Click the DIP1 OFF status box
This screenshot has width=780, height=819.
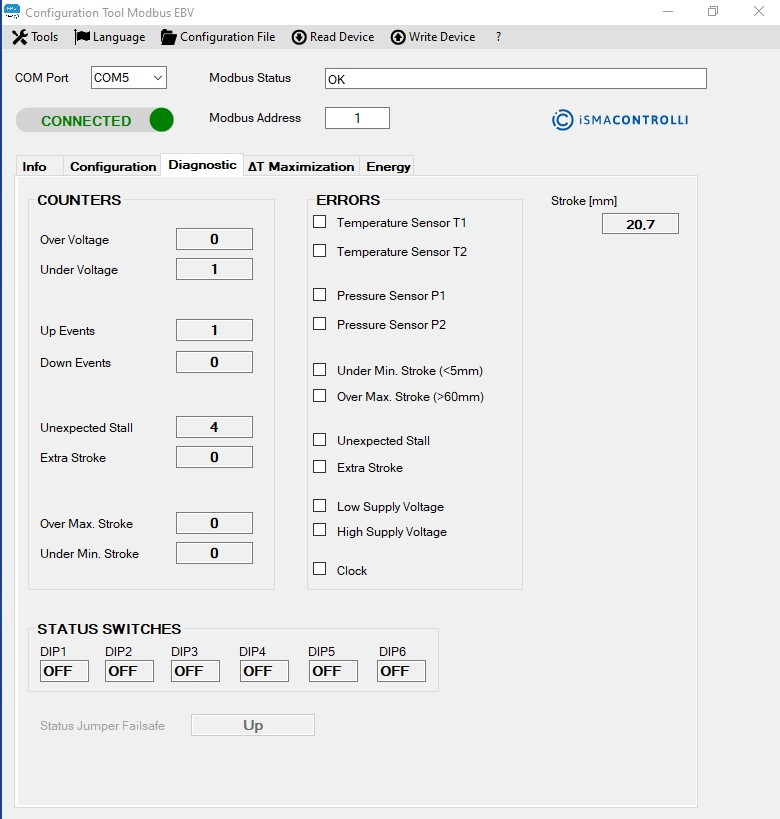(x=64, y=671)
